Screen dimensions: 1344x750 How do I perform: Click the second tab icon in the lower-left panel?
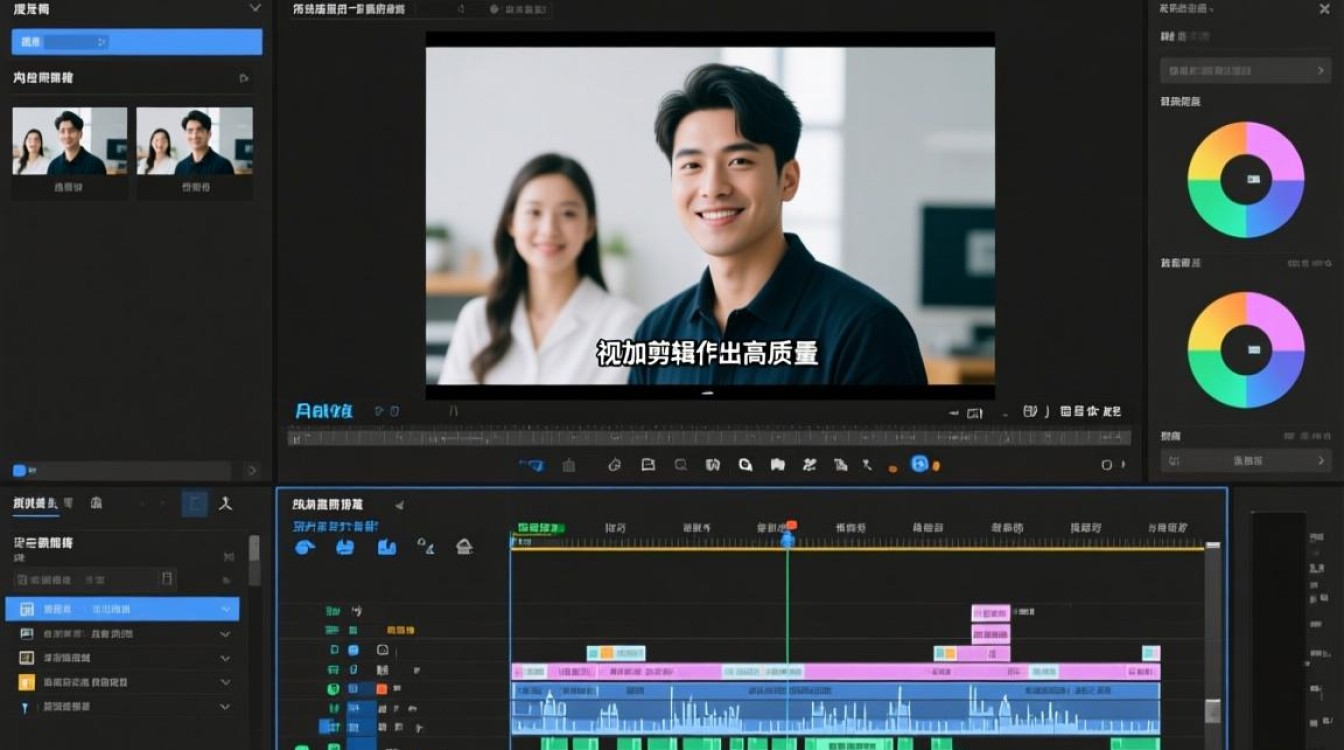pos(96,504)
